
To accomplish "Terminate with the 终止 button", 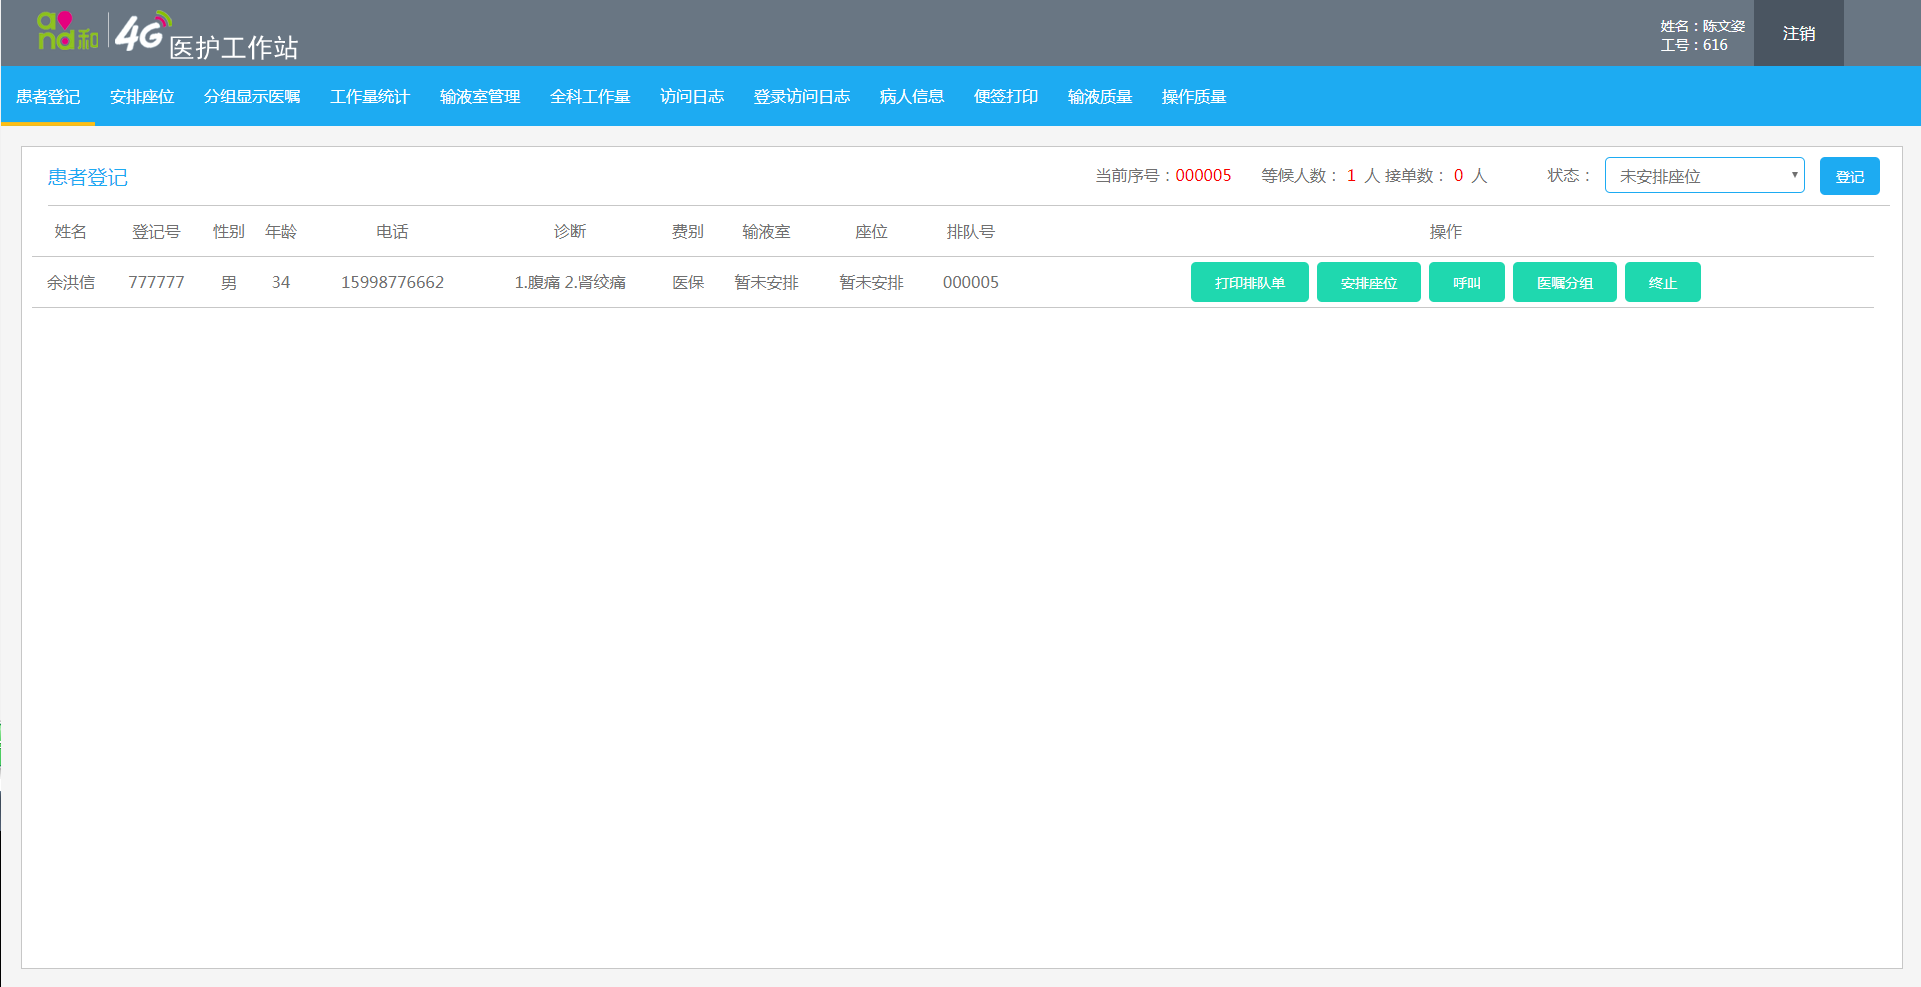I will pyautogui.click(x=1663, y=283).
